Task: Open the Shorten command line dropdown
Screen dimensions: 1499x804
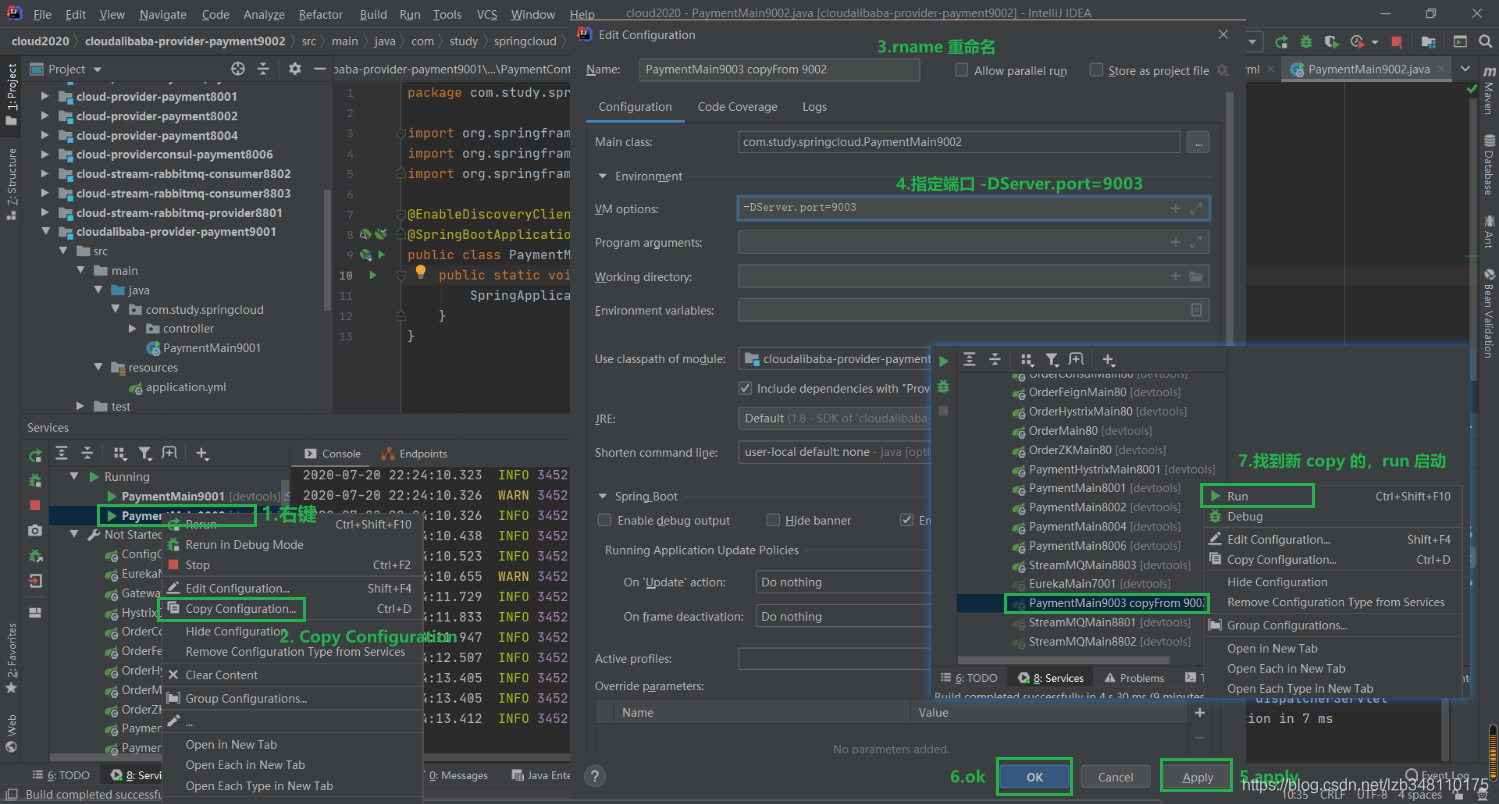Action: coord(834,452)
